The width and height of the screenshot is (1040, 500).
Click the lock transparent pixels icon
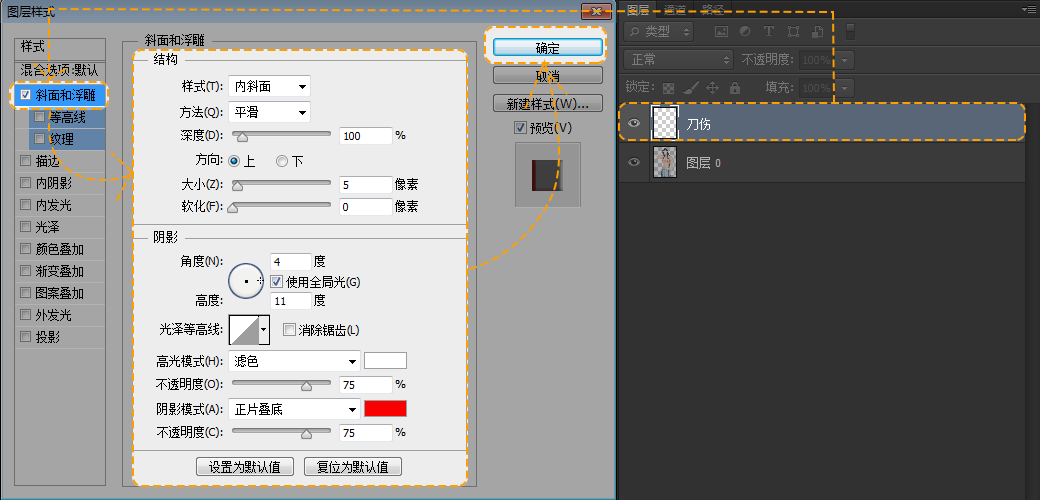(669, 87)
